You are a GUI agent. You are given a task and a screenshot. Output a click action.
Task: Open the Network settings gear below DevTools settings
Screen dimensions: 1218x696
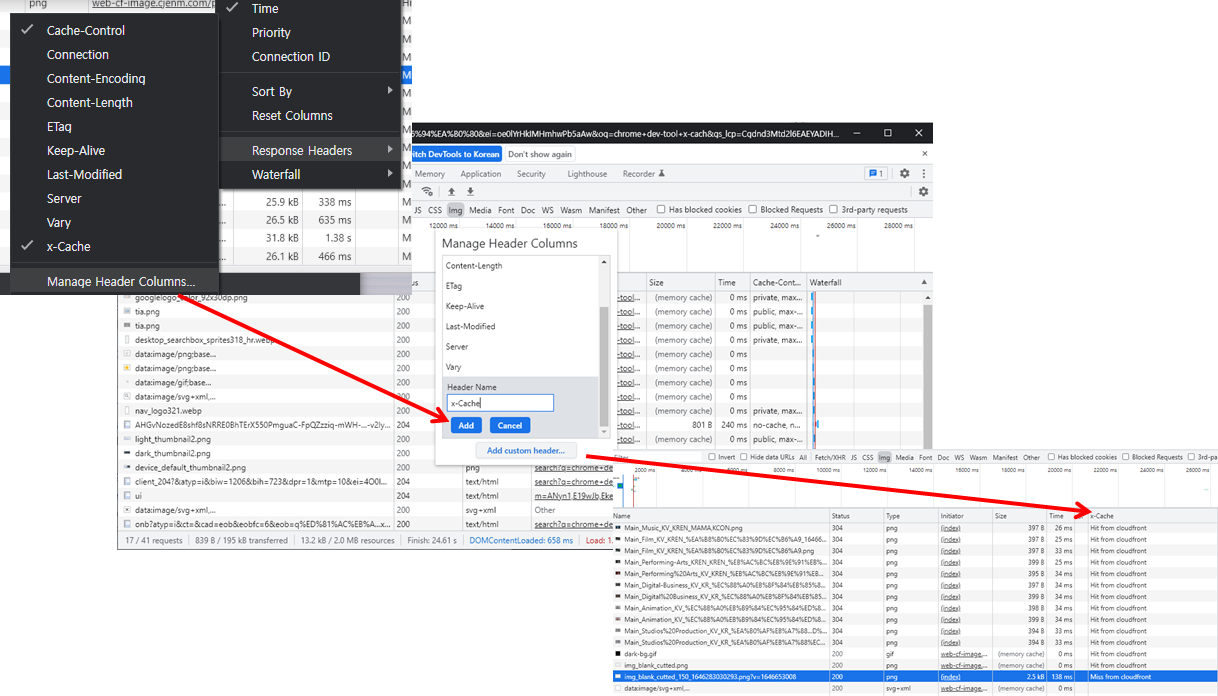tap(923, 192)
